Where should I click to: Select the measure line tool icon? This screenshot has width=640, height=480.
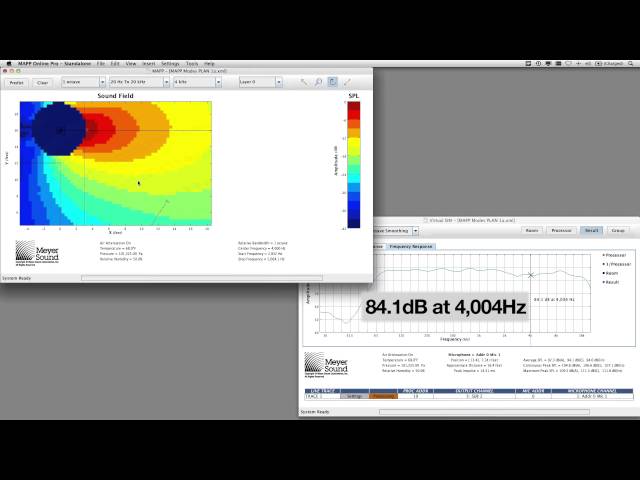click(x=304, y=82)
